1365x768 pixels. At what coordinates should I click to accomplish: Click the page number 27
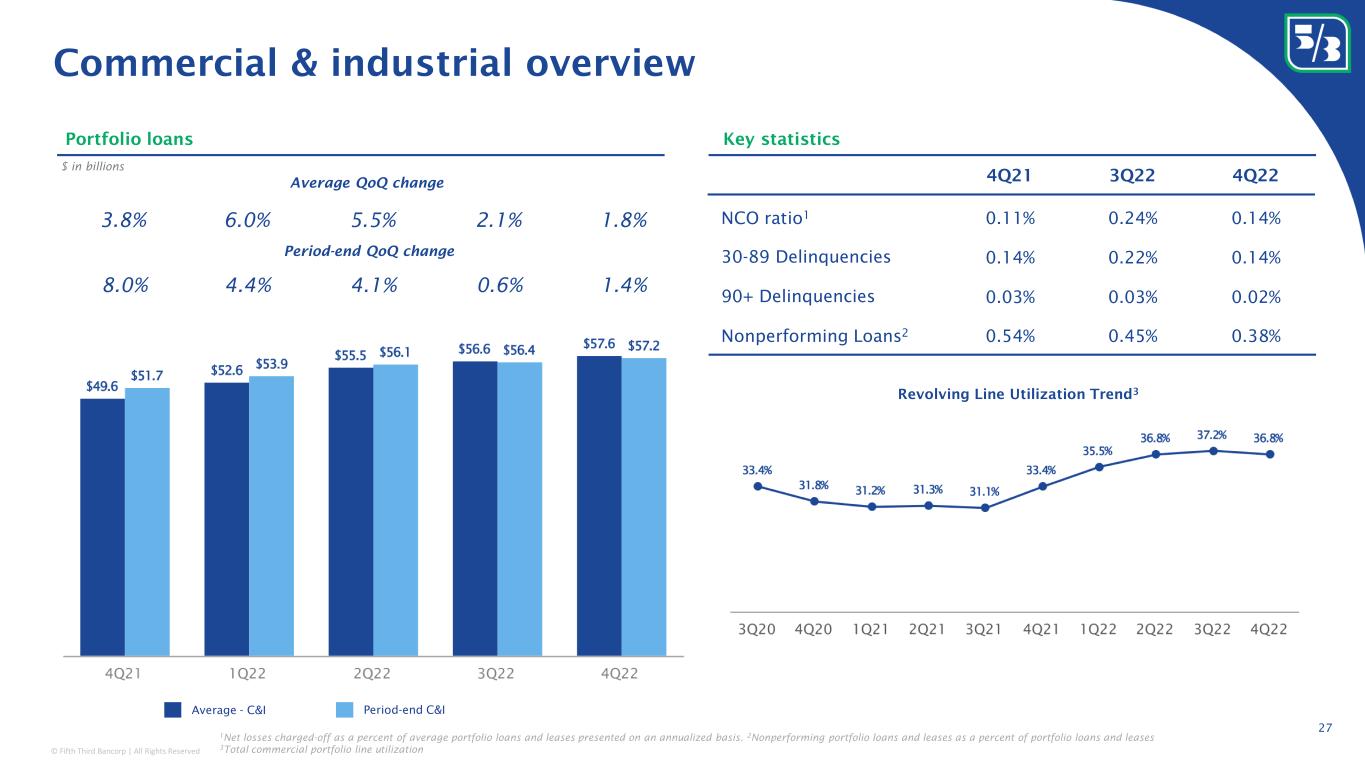(x=1324, y=727)
